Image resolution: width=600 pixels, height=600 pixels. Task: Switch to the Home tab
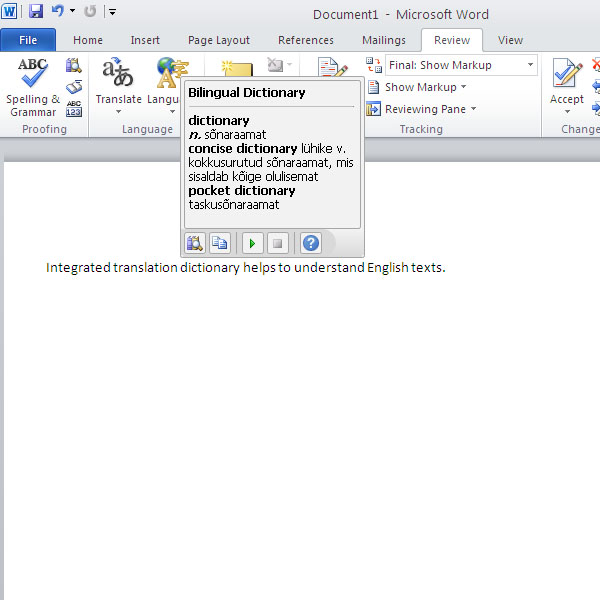(x=88, y=40)
